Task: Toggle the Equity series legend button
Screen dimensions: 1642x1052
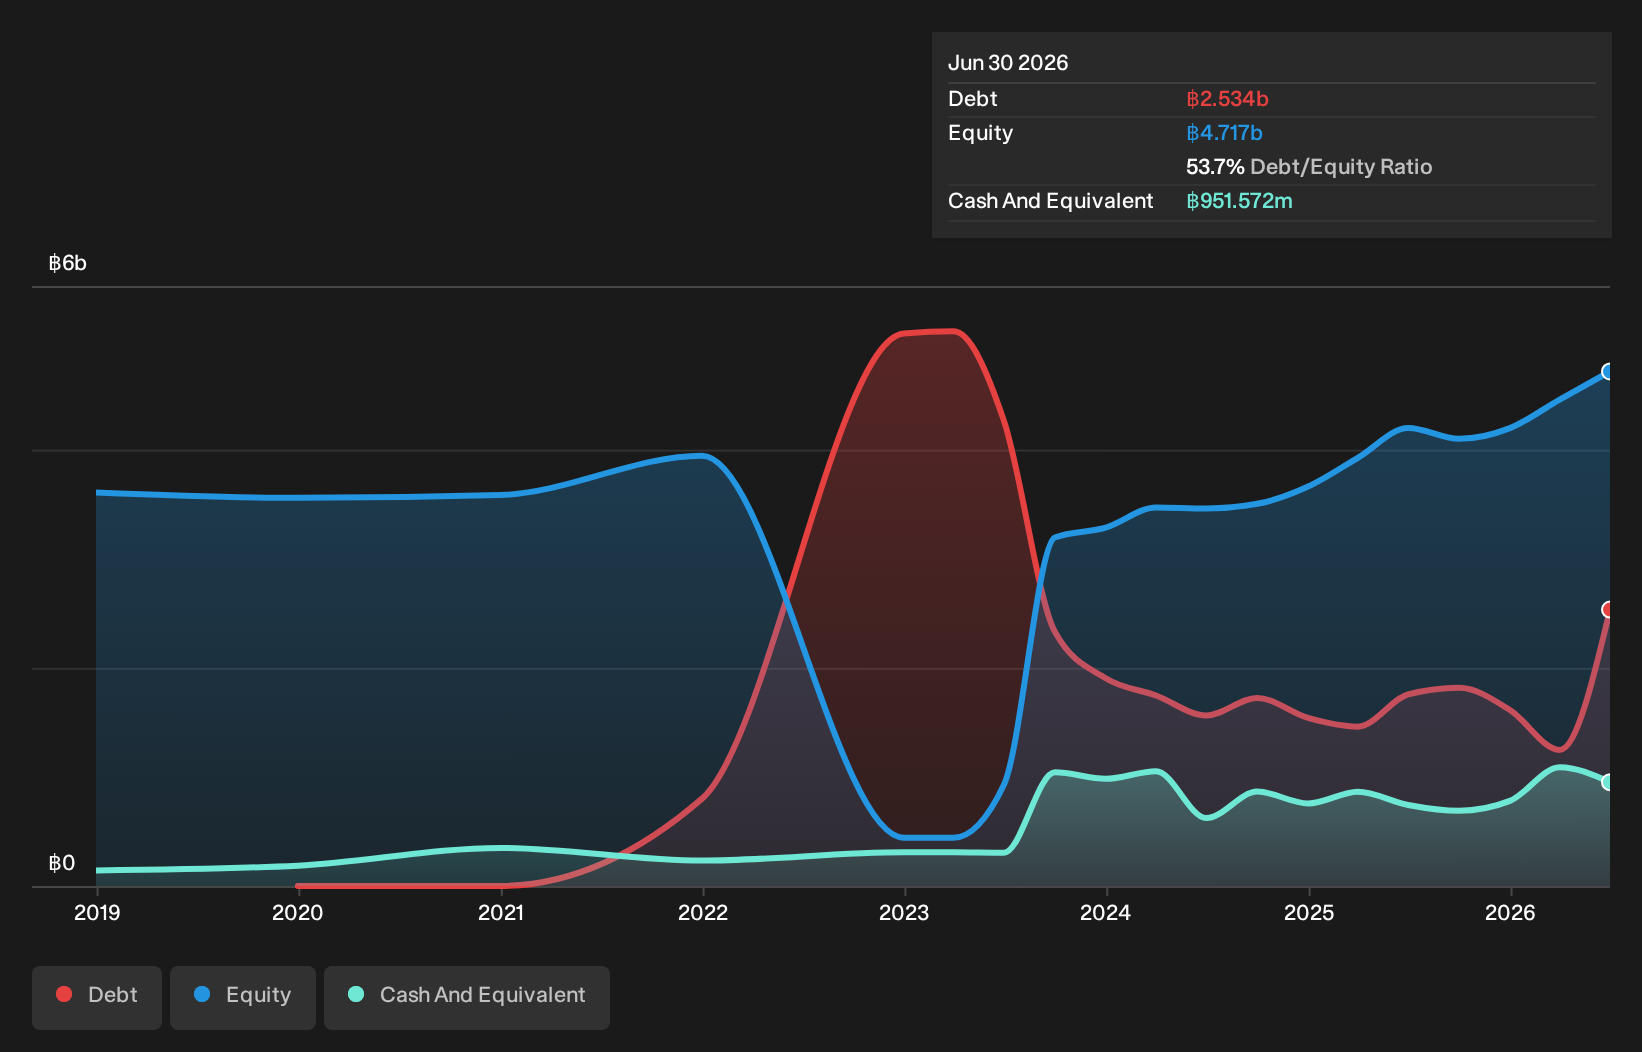Action: point(243,997)
